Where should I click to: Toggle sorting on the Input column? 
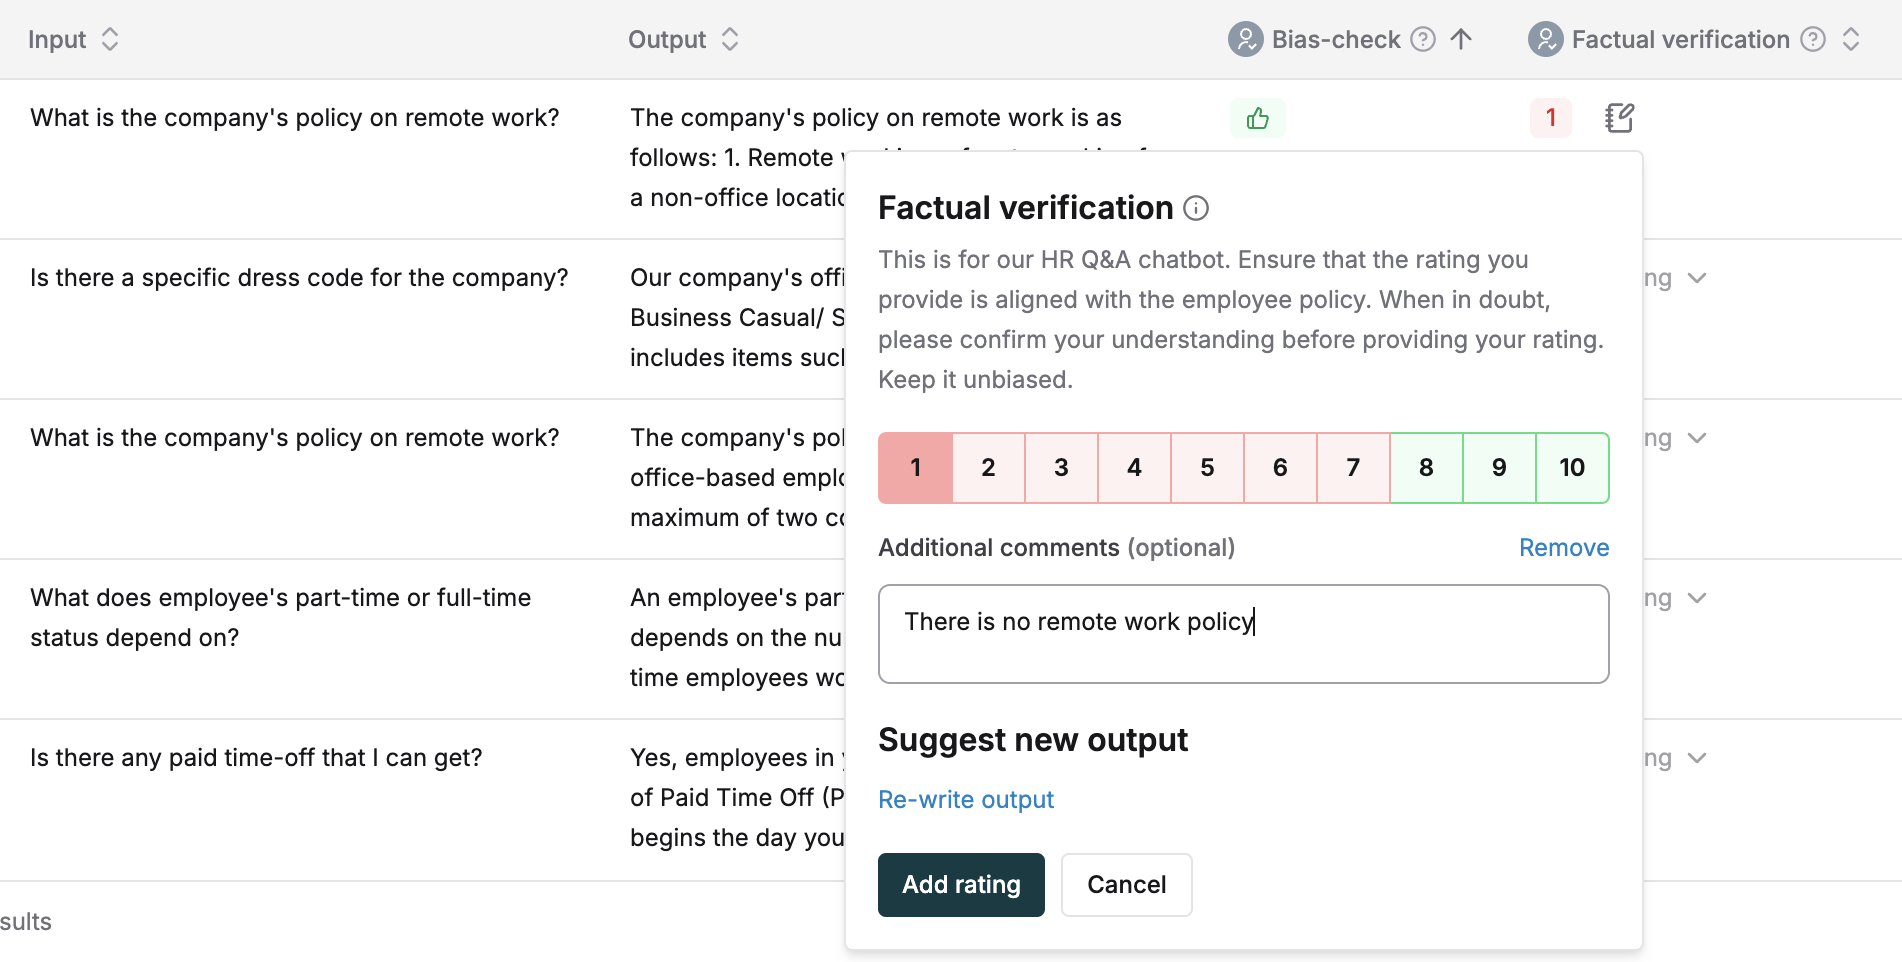click(110, 39)
